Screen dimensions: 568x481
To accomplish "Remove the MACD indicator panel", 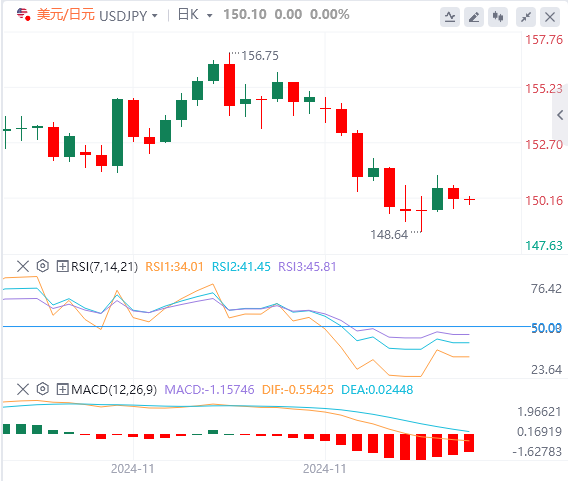I will 23,390.
